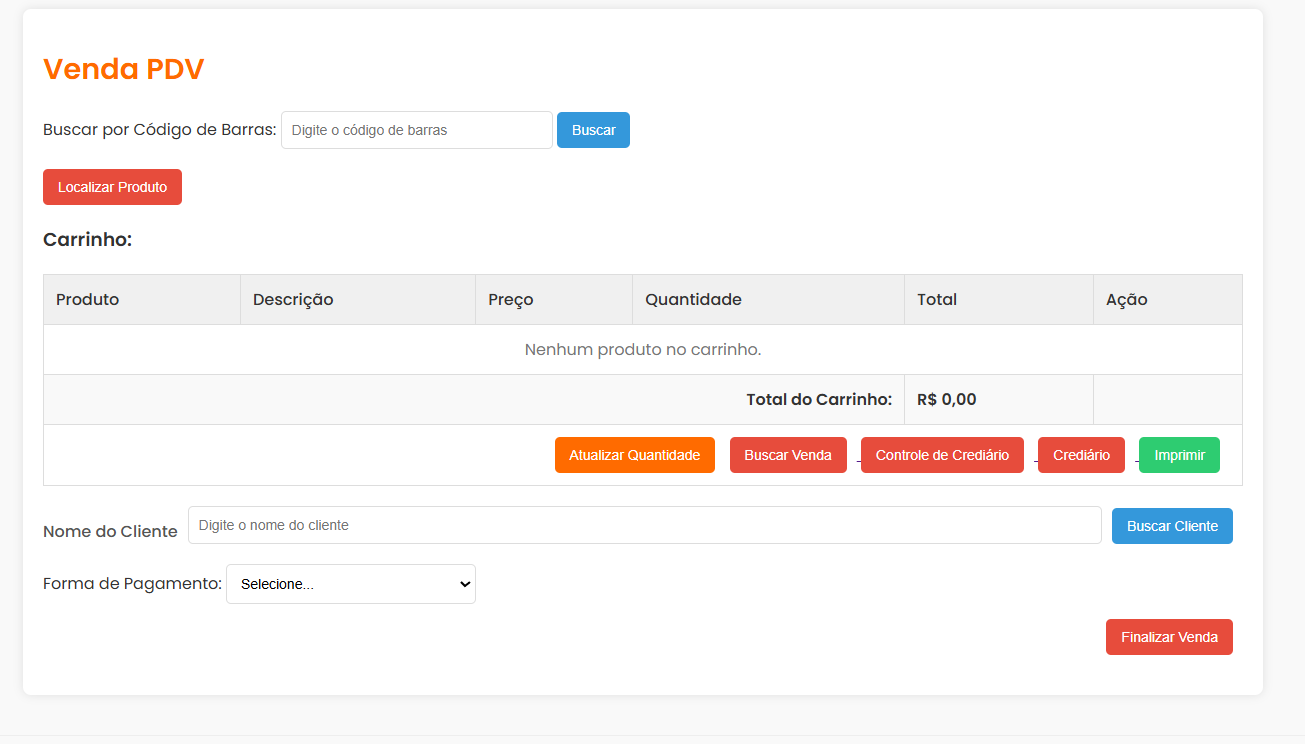Viewport: 1305px width, 744px height.
Task: Open Controle de Crediário
Action: (942, 455)
